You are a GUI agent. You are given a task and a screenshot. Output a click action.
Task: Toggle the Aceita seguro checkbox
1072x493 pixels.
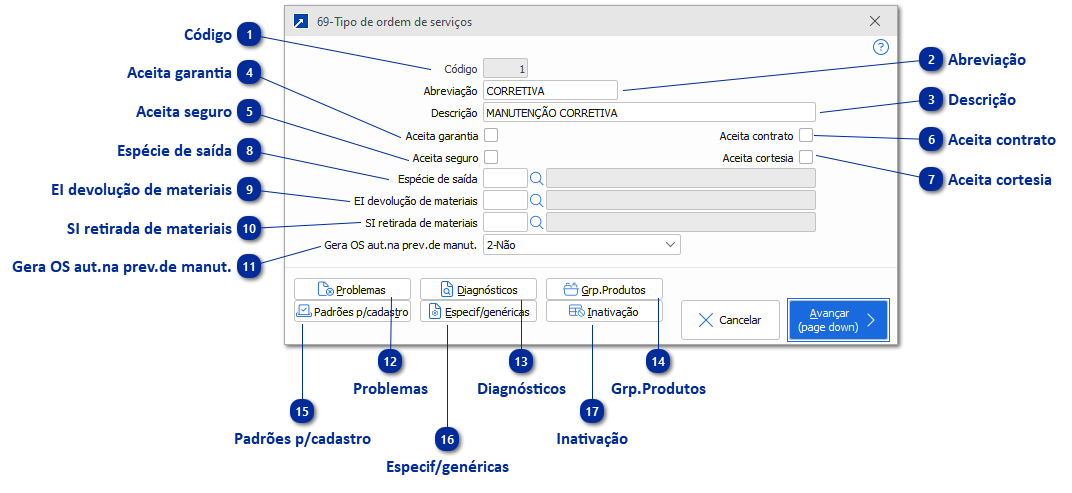(x=491, y=157)
